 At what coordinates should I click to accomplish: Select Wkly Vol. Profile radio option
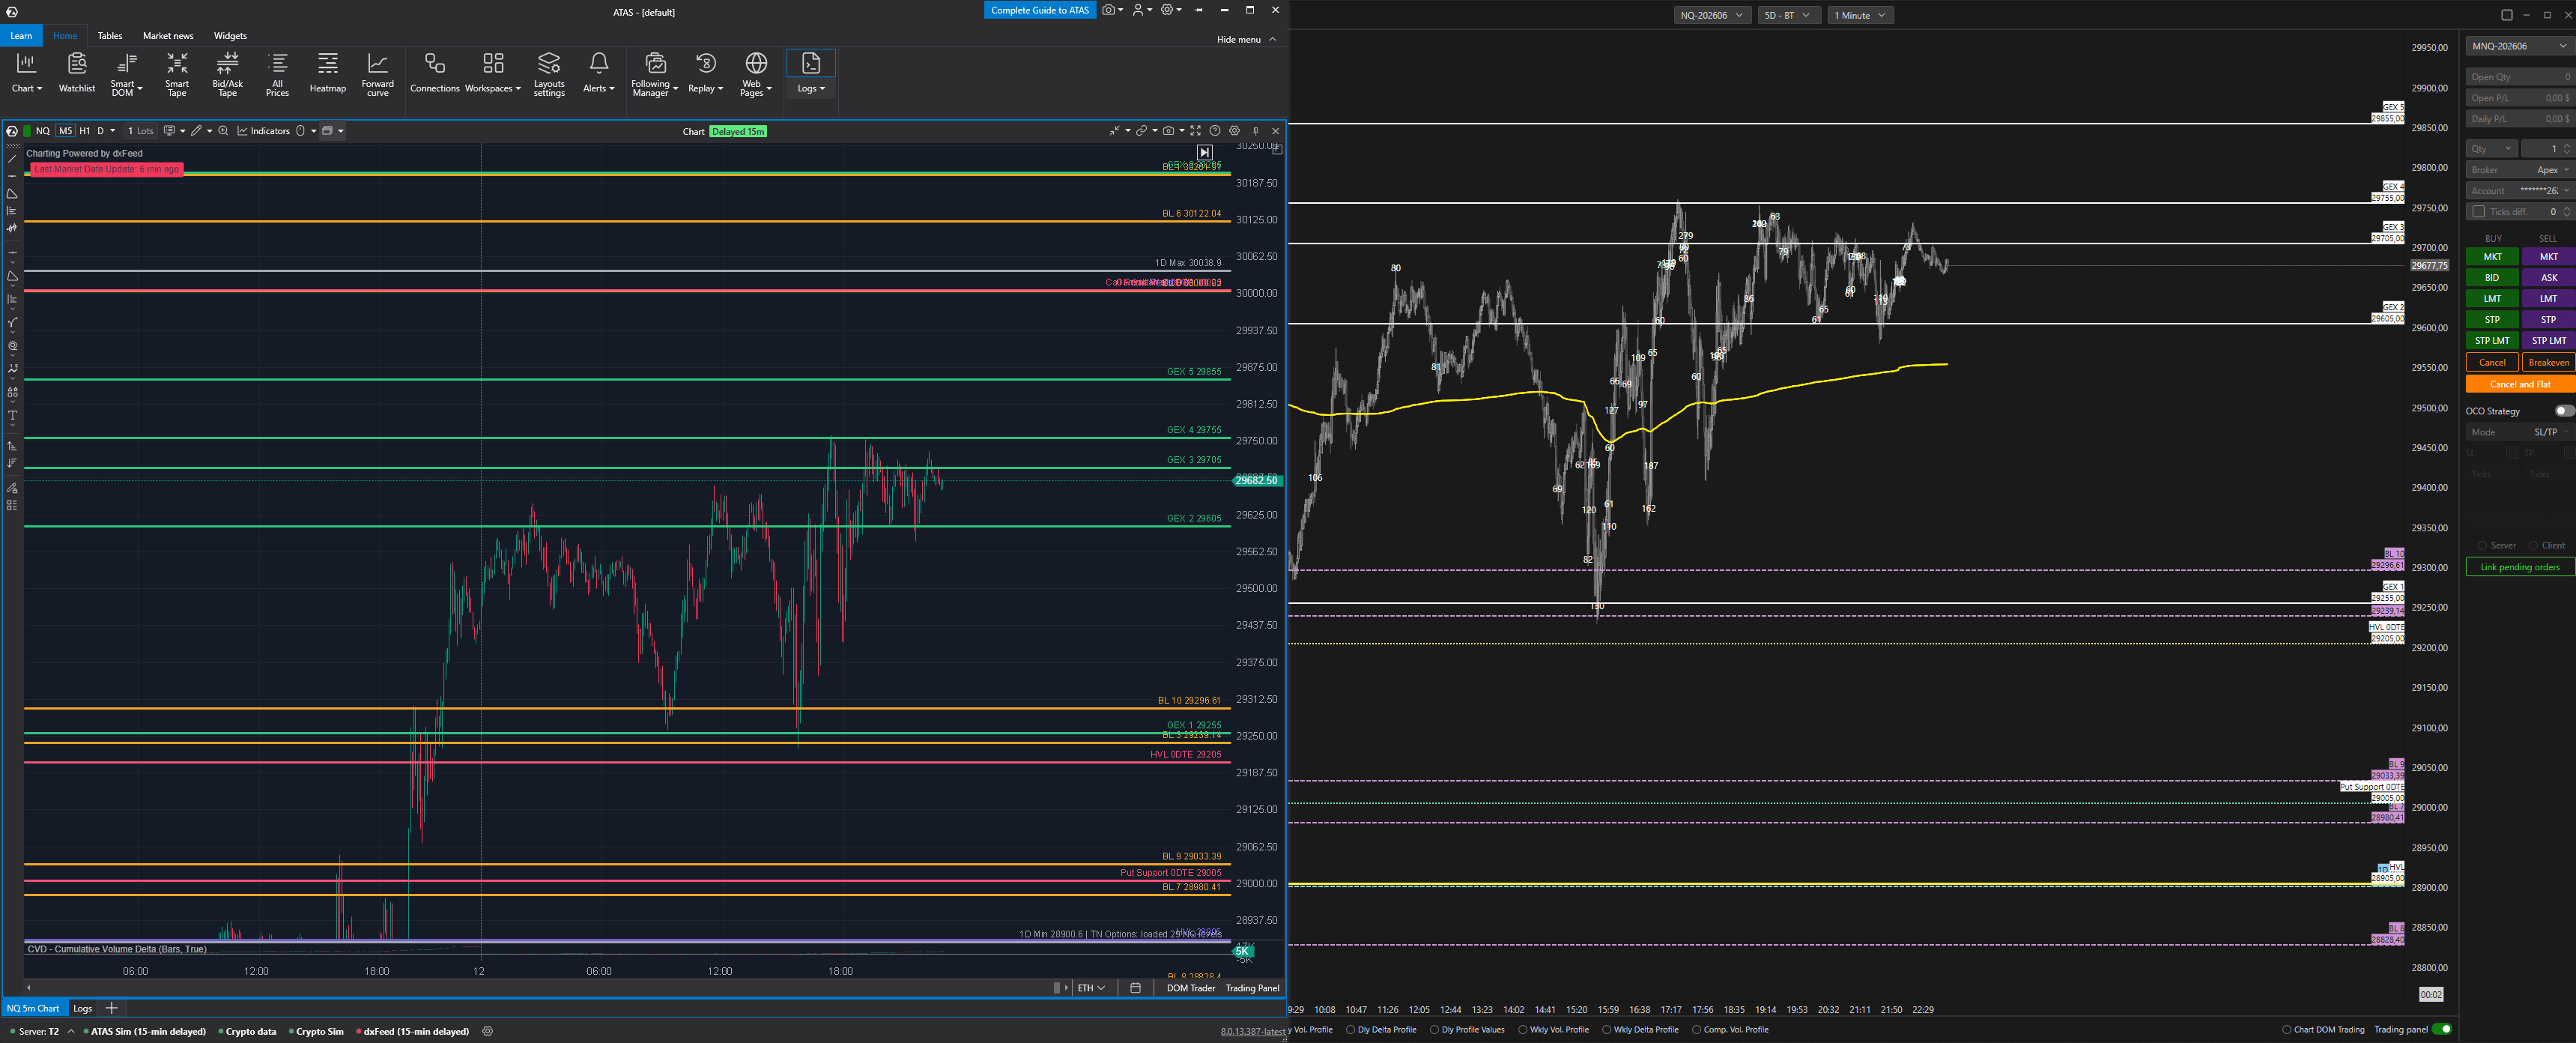(x=1522, y=1030)
